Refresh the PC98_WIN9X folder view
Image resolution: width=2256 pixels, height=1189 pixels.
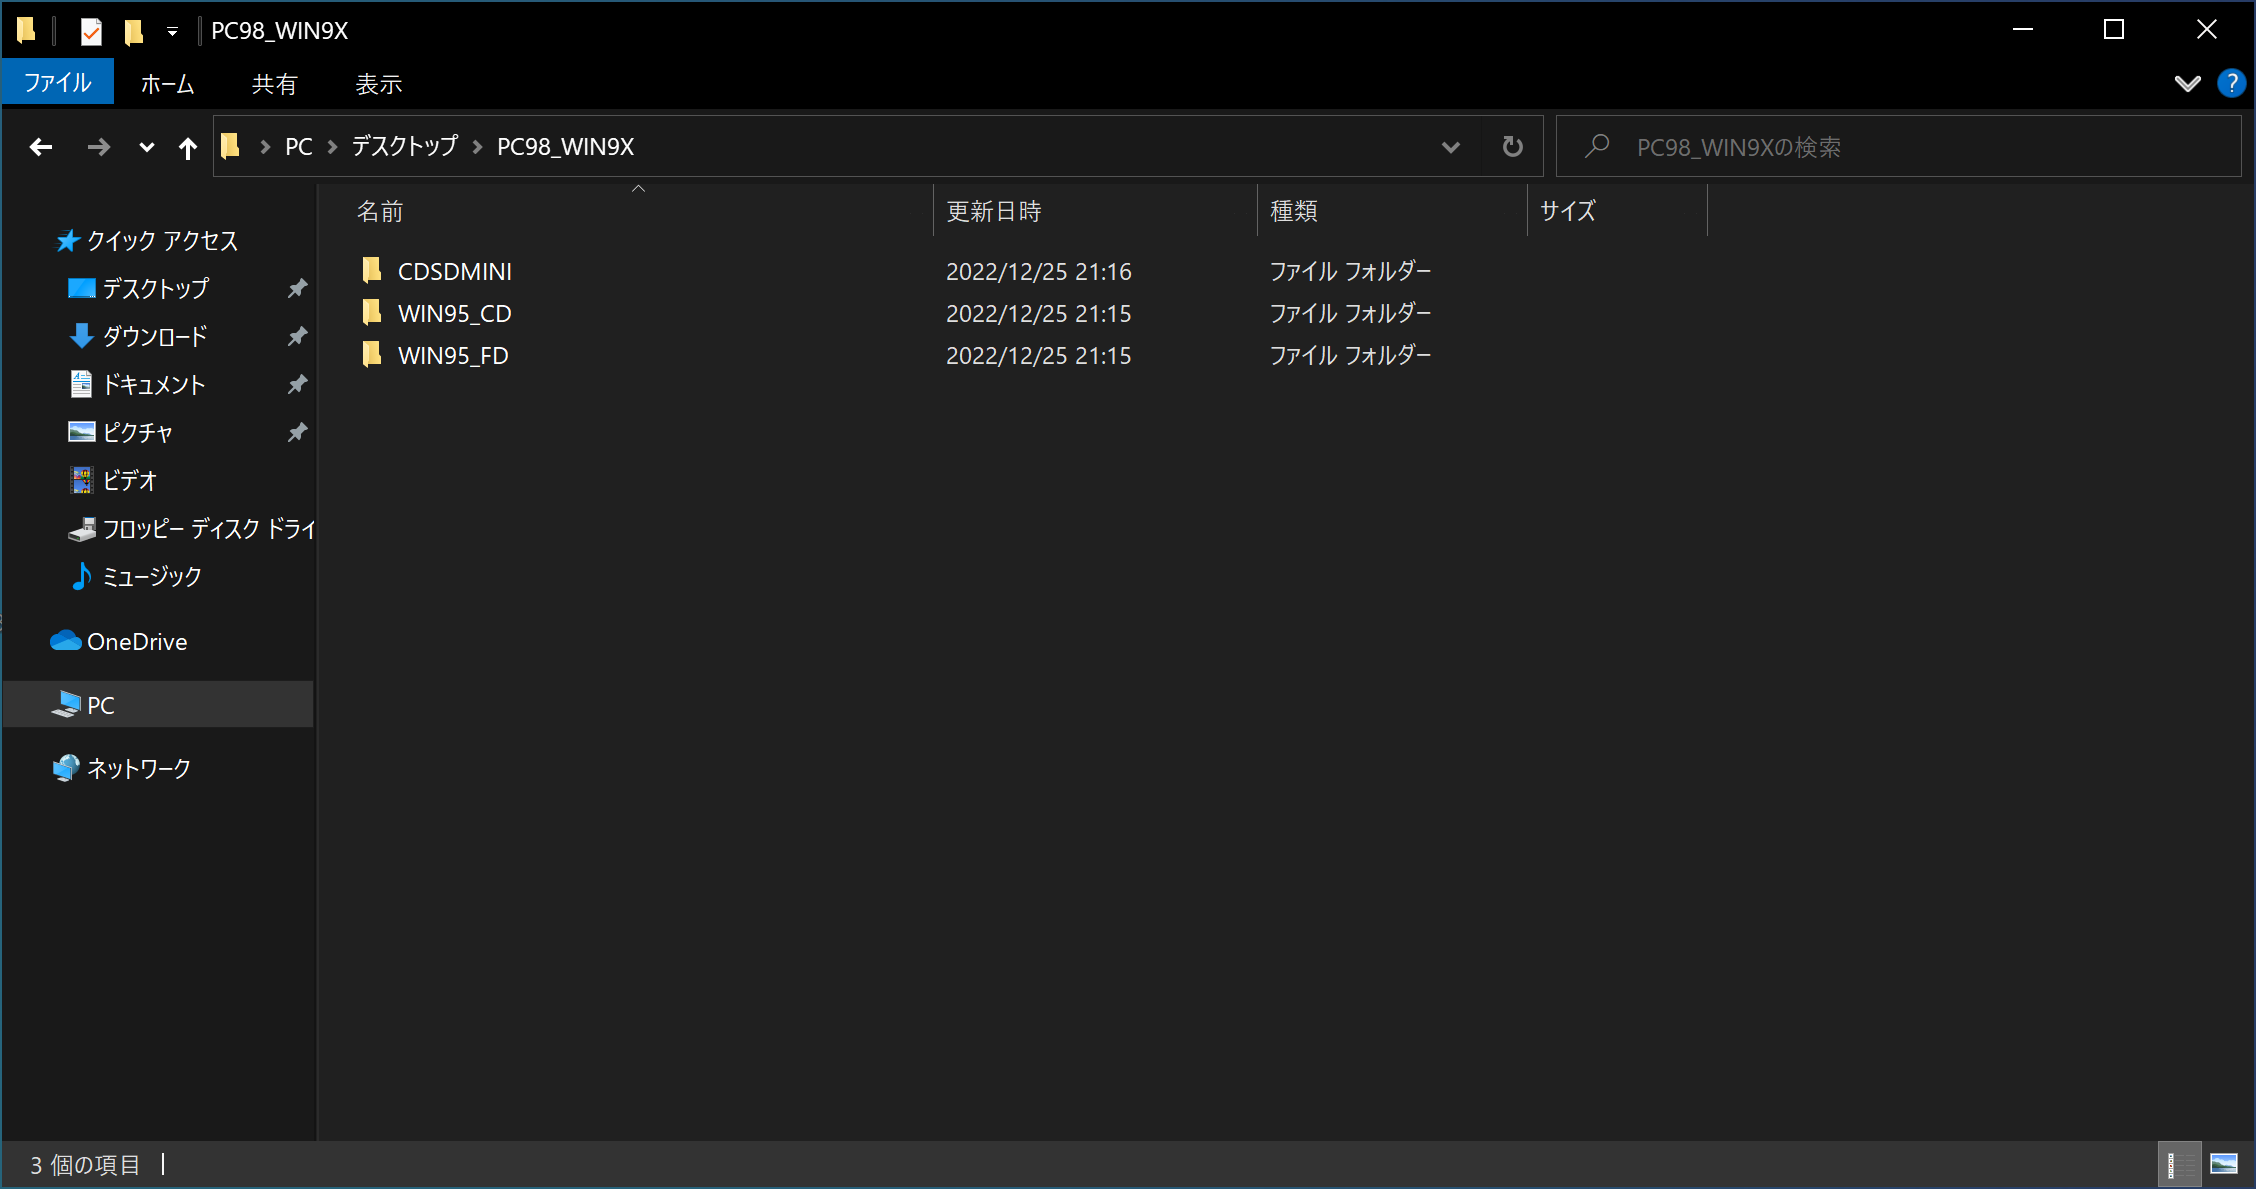point(1512,147)
